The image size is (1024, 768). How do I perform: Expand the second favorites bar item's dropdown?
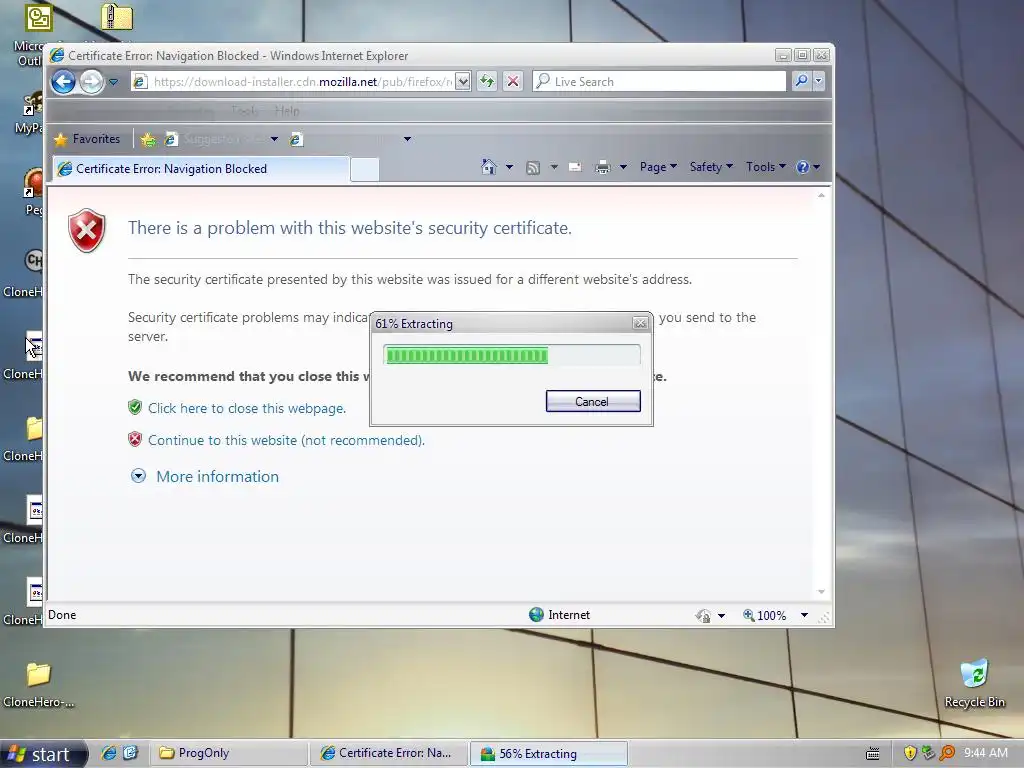coord(408,139)
